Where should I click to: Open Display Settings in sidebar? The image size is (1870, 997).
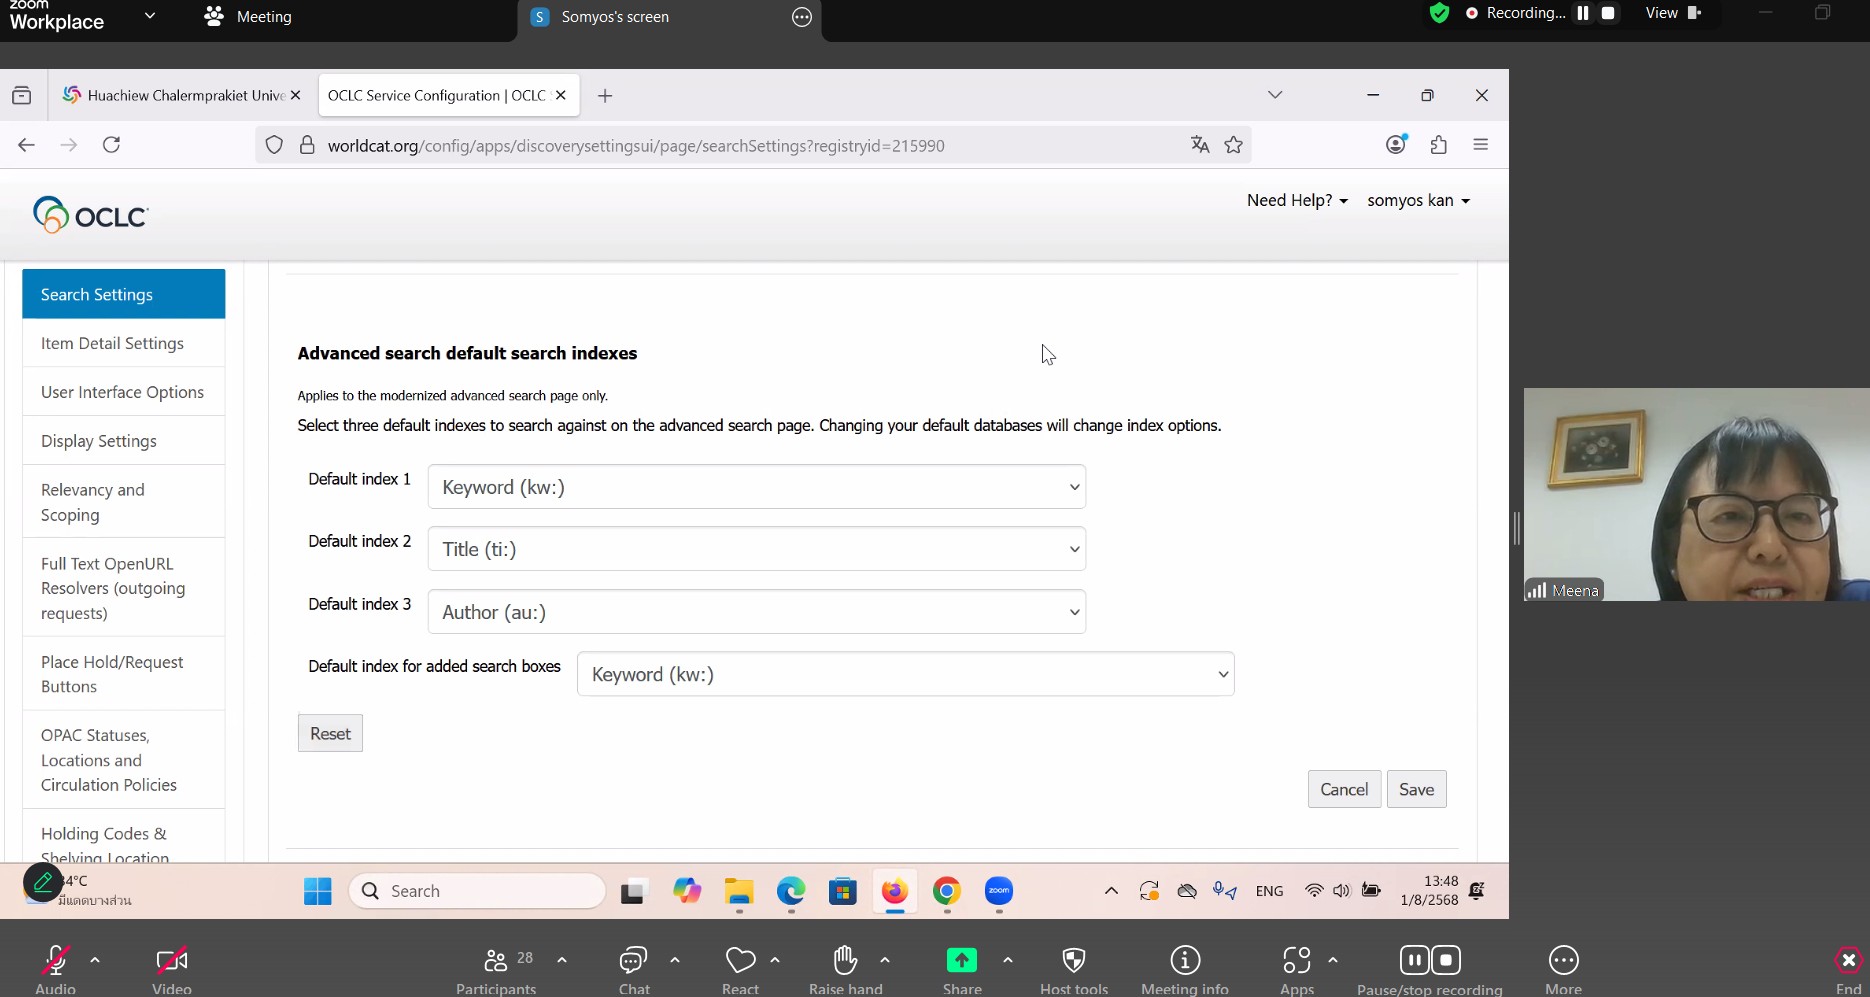124,441
